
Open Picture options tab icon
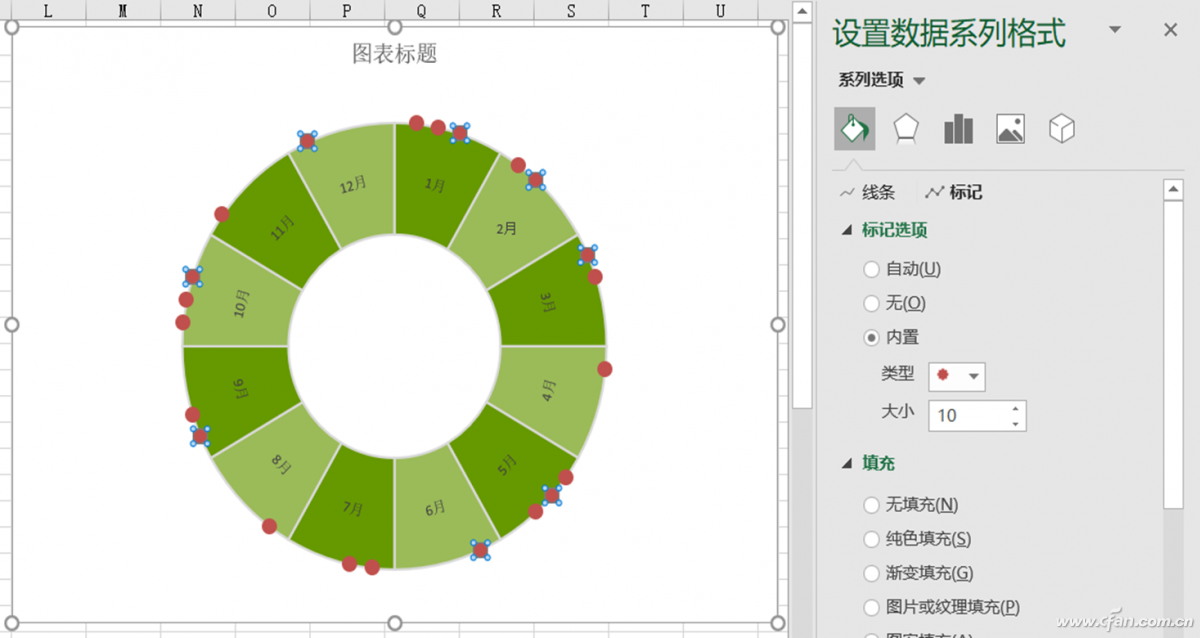point(1010,129)
